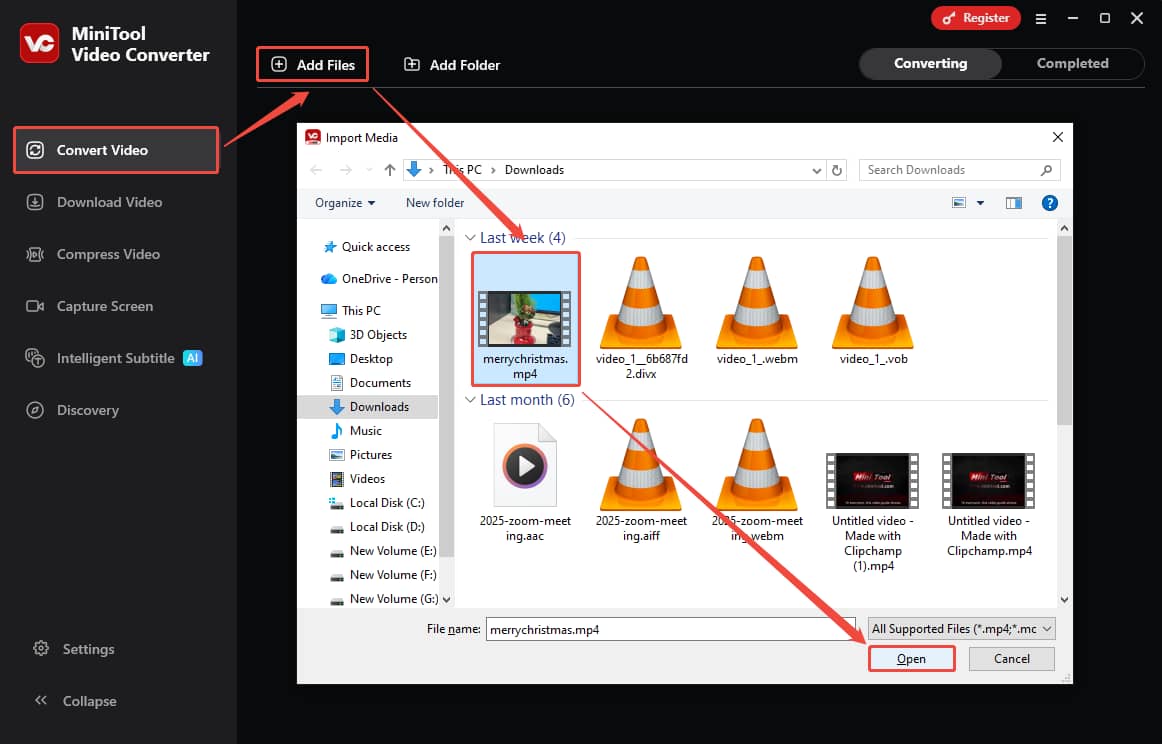Click the Register button
The height and width of the screenshot is (744, 1162).
pyautogui.click(x=975, y=18)
